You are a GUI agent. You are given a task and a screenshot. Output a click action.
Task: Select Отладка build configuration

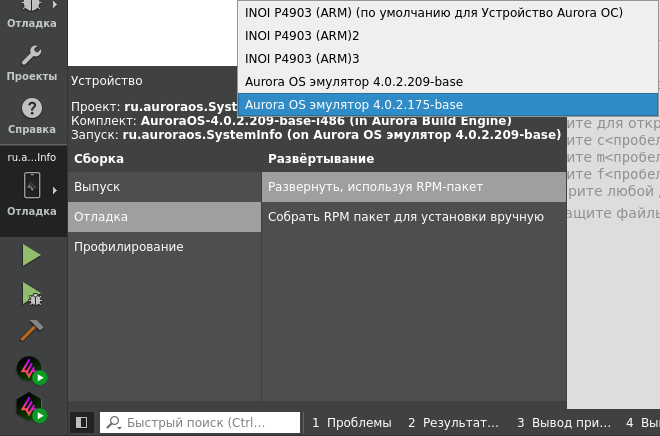[x=165, y=217]
